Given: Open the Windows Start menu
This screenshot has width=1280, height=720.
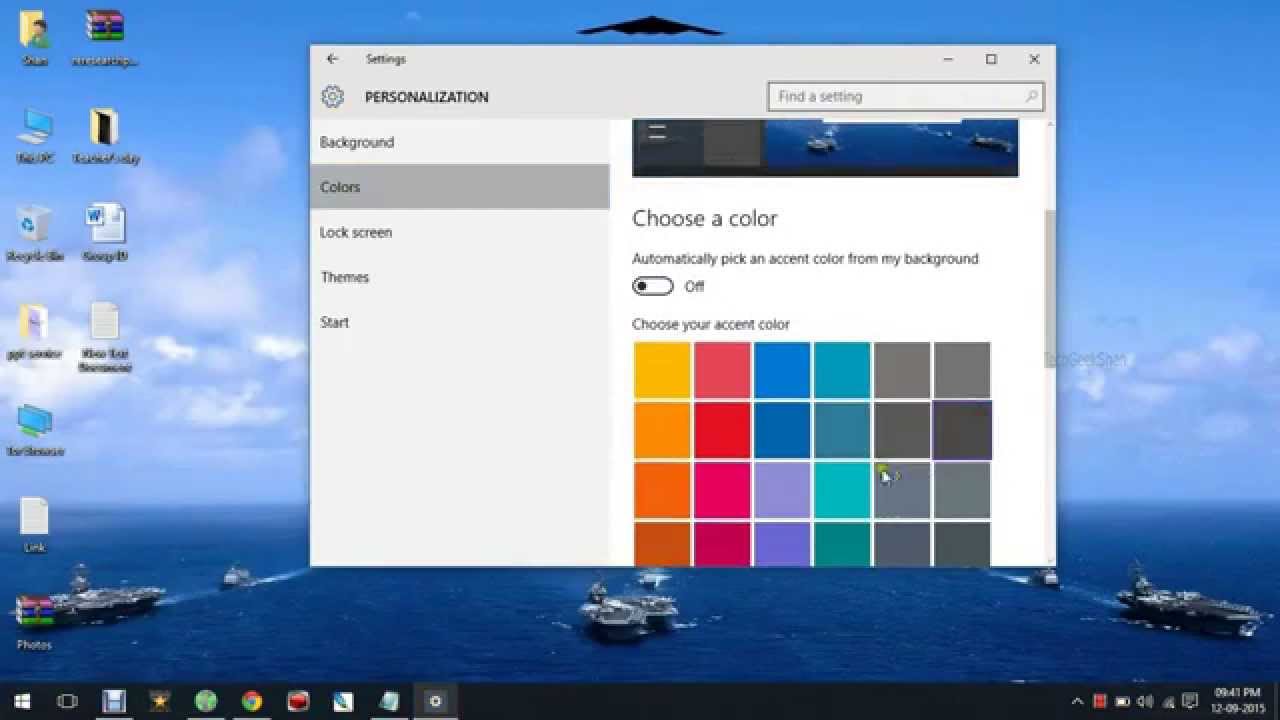Looking at the screenshot, I should [21, 701].
